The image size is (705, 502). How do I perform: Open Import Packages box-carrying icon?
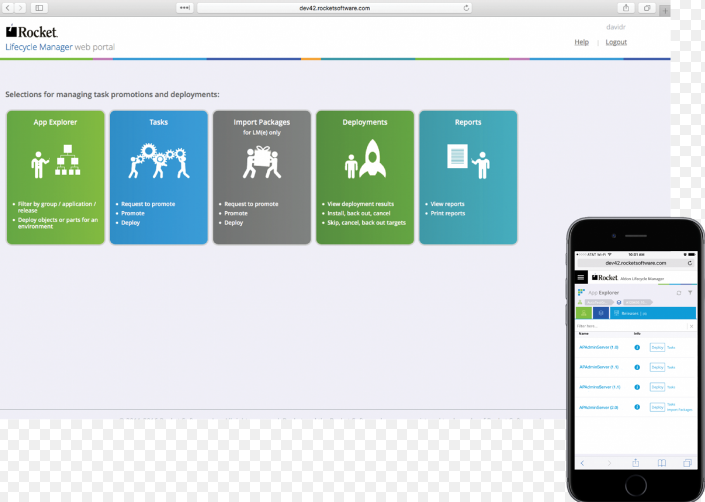point(261,162)
